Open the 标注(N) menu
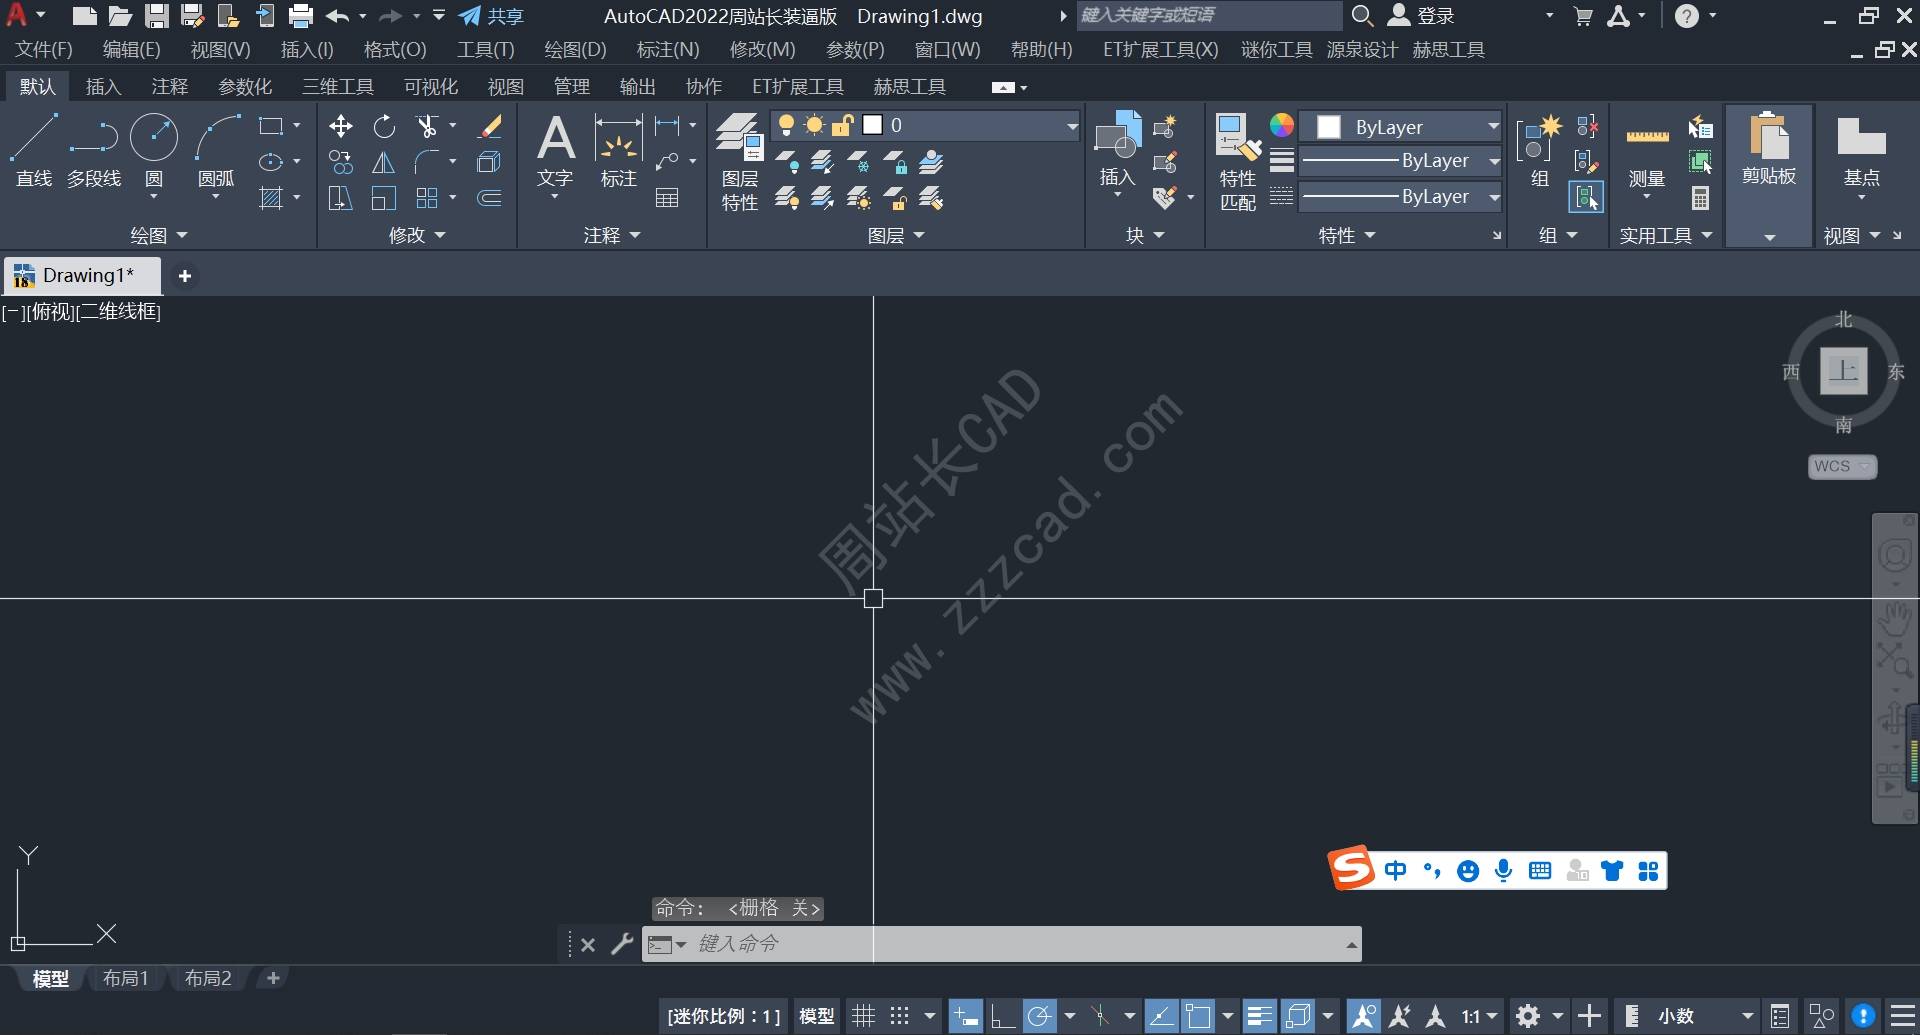This screenshot has height=1035, width=1920. coord(668,50)
